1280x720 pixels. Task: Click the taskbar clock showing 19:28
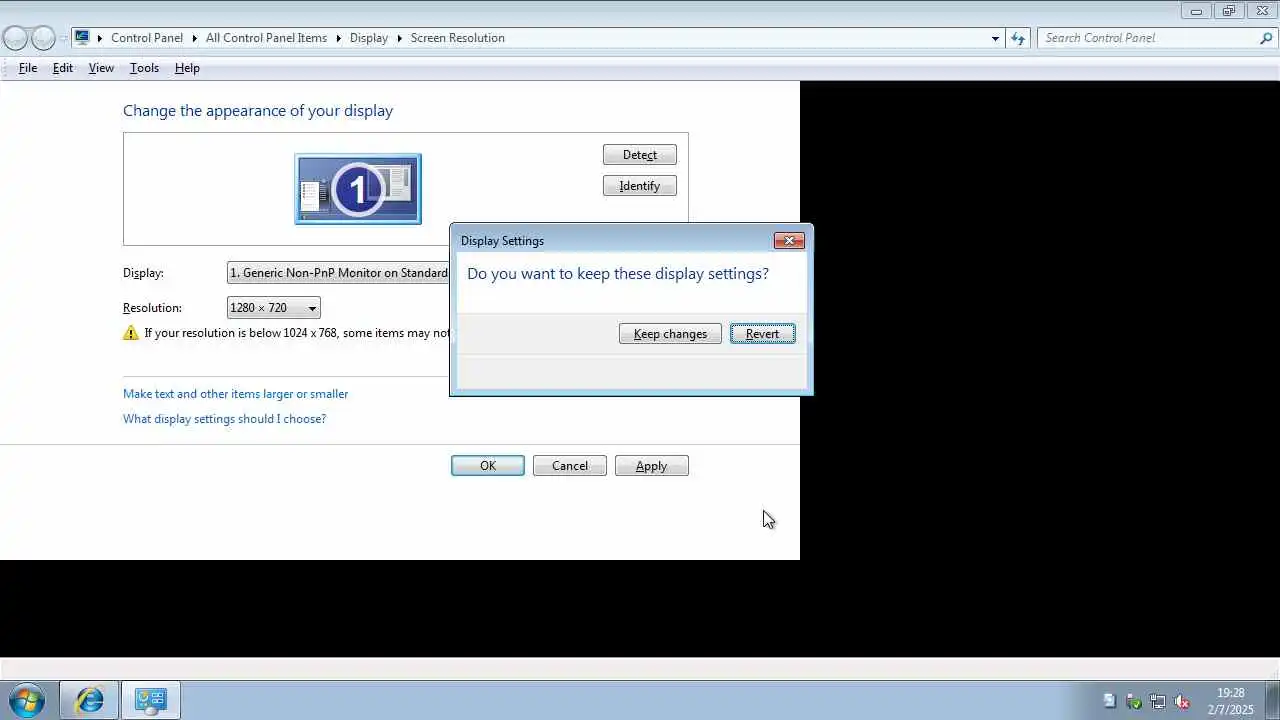click(x=1230, y=701)
